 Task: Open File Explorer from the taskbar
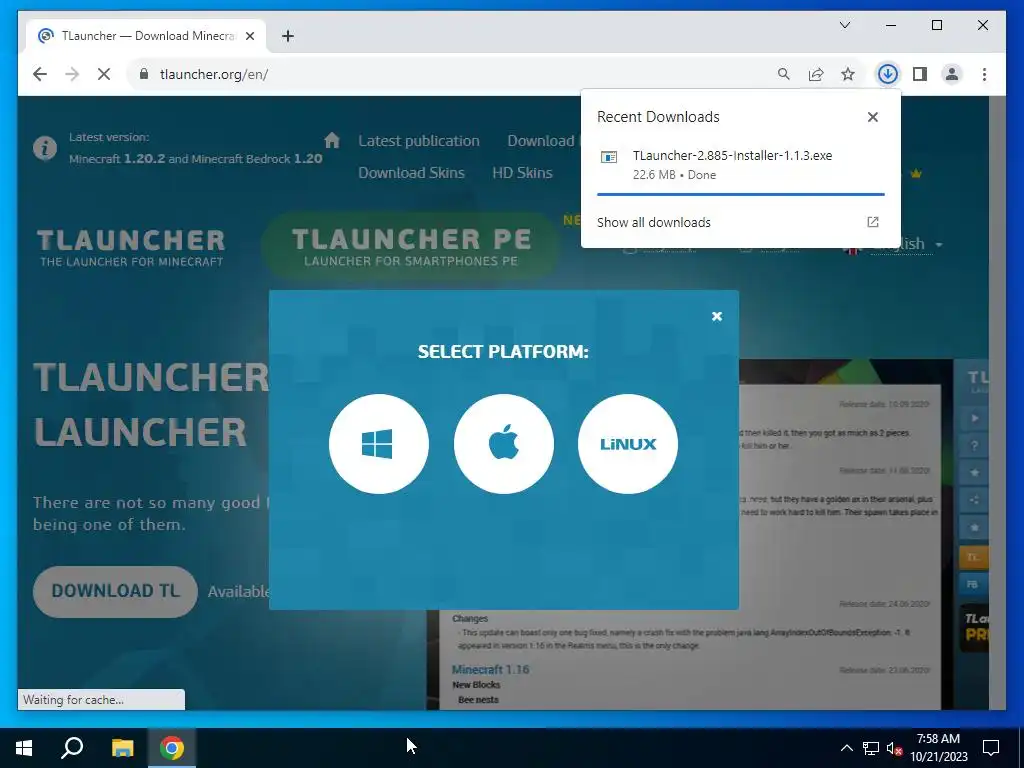click(x=122, y=748)
